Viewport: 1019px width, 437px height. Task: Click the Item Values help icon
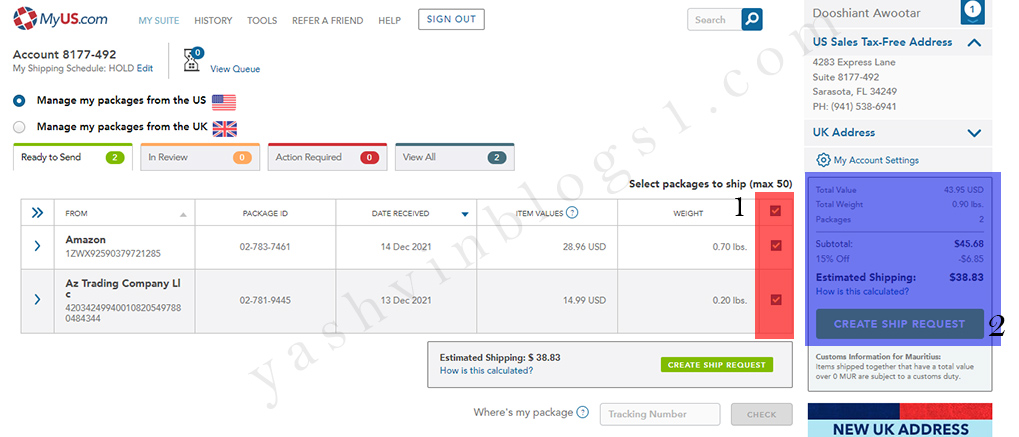[572, 212]
